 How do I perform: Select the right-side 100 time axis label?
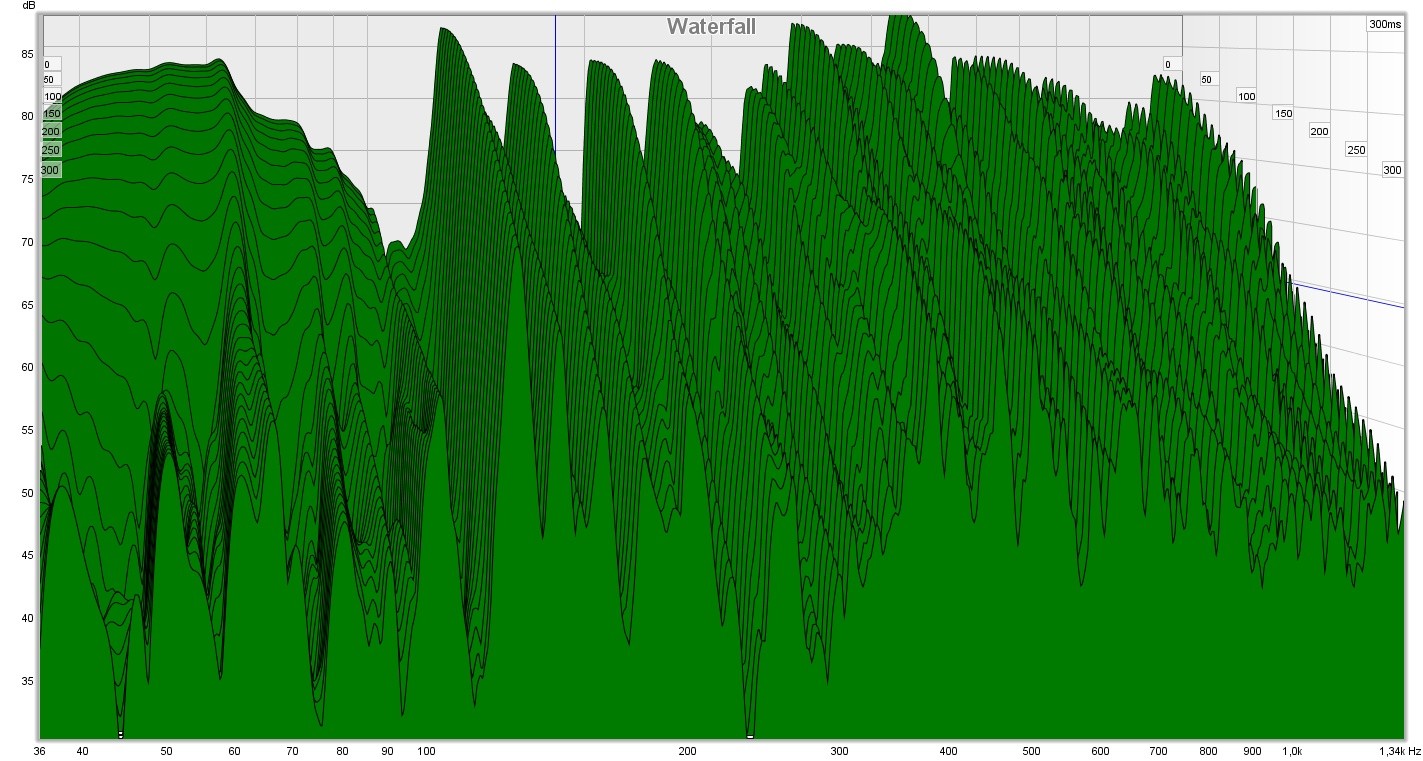1246,96
